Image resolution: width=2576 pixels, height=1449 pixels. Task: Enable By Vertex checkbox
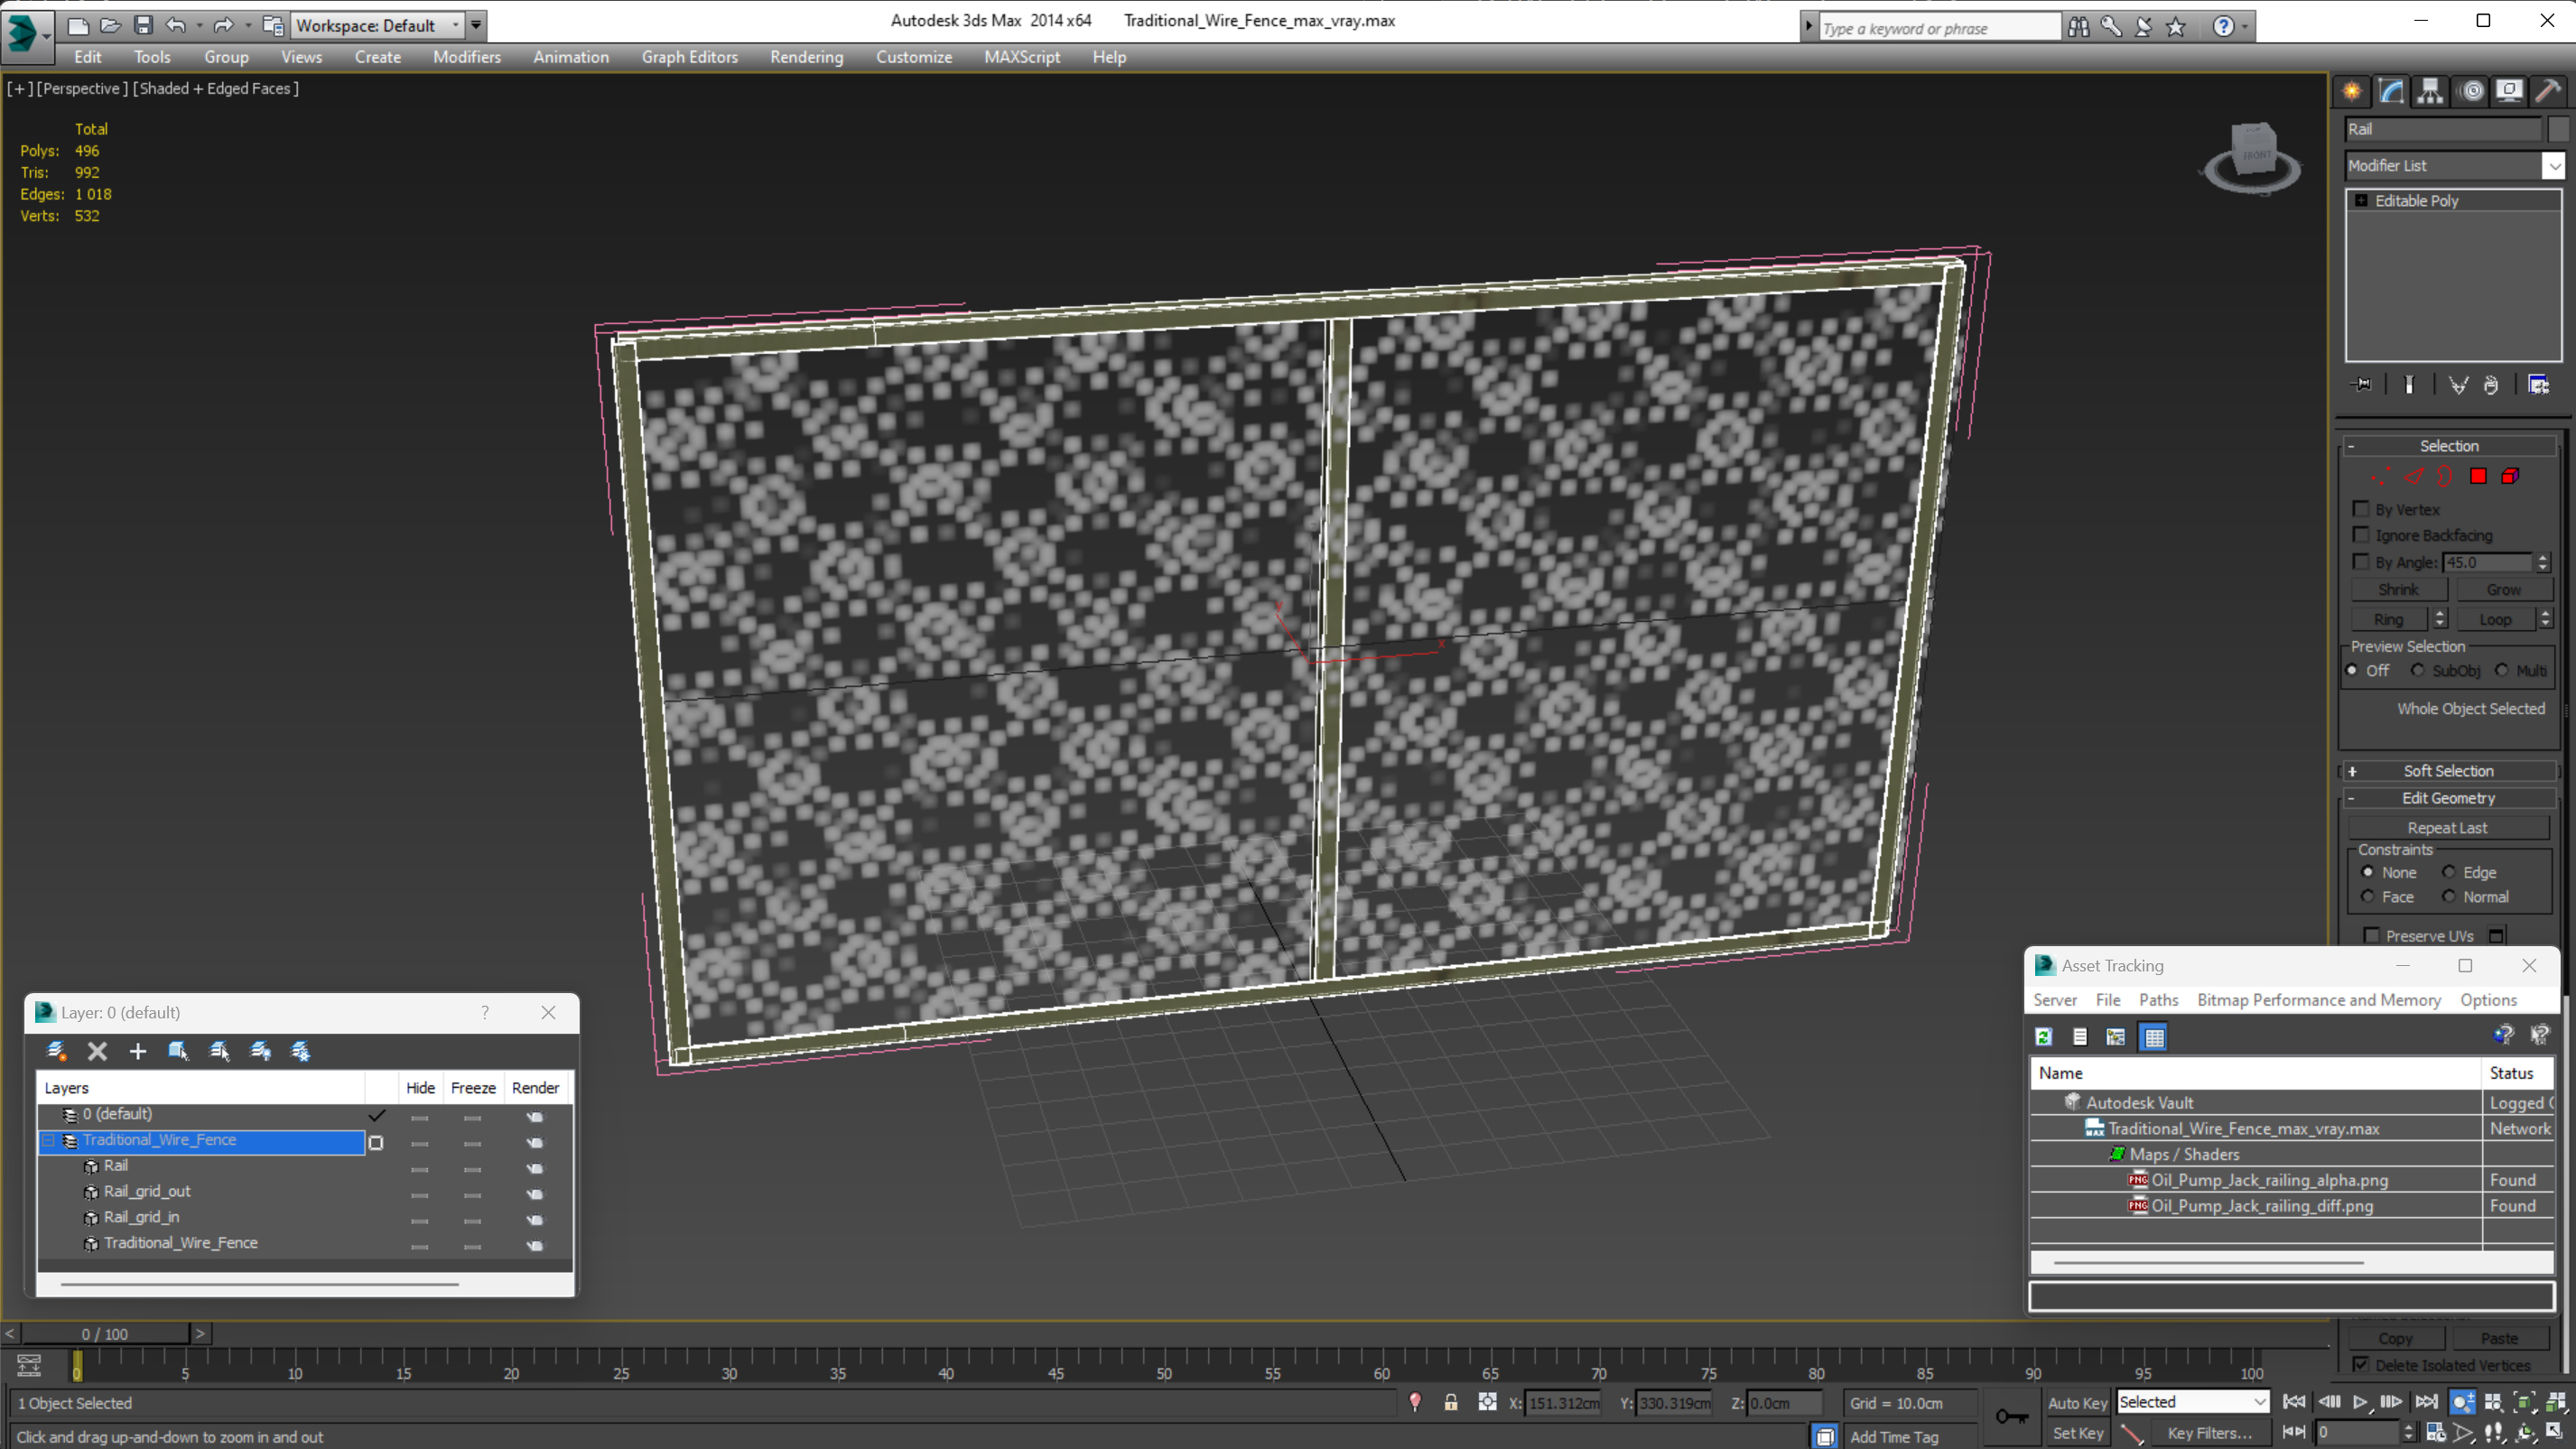click(x=2362, y=509)
